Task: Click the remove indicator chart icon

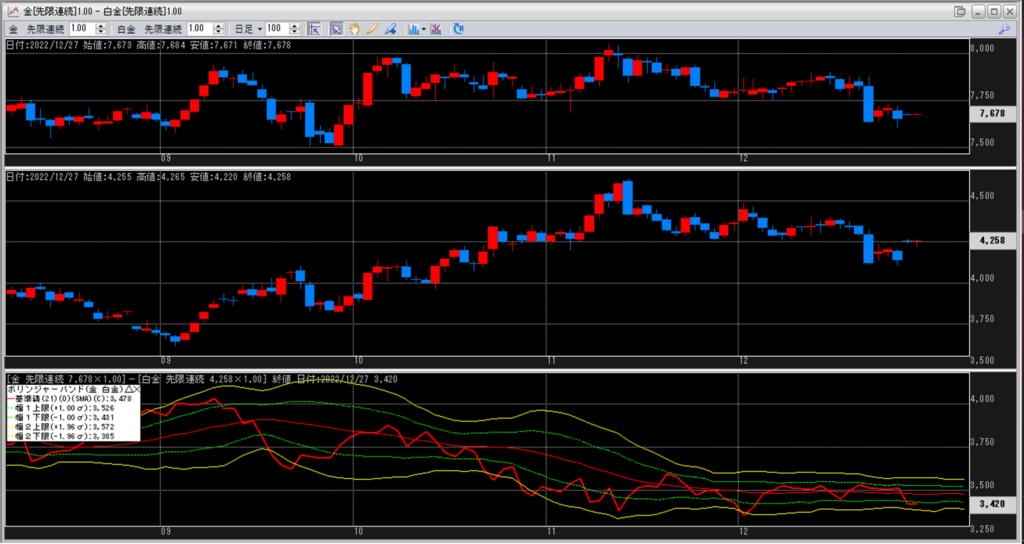Action: point(436,29)
